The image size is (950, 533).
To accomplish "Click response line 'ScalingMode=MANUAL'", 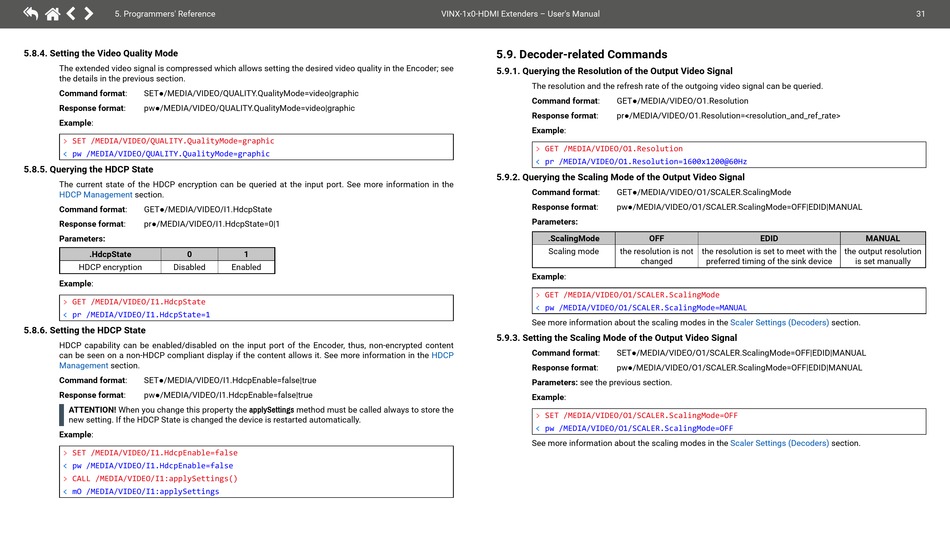I will [646, 308].
